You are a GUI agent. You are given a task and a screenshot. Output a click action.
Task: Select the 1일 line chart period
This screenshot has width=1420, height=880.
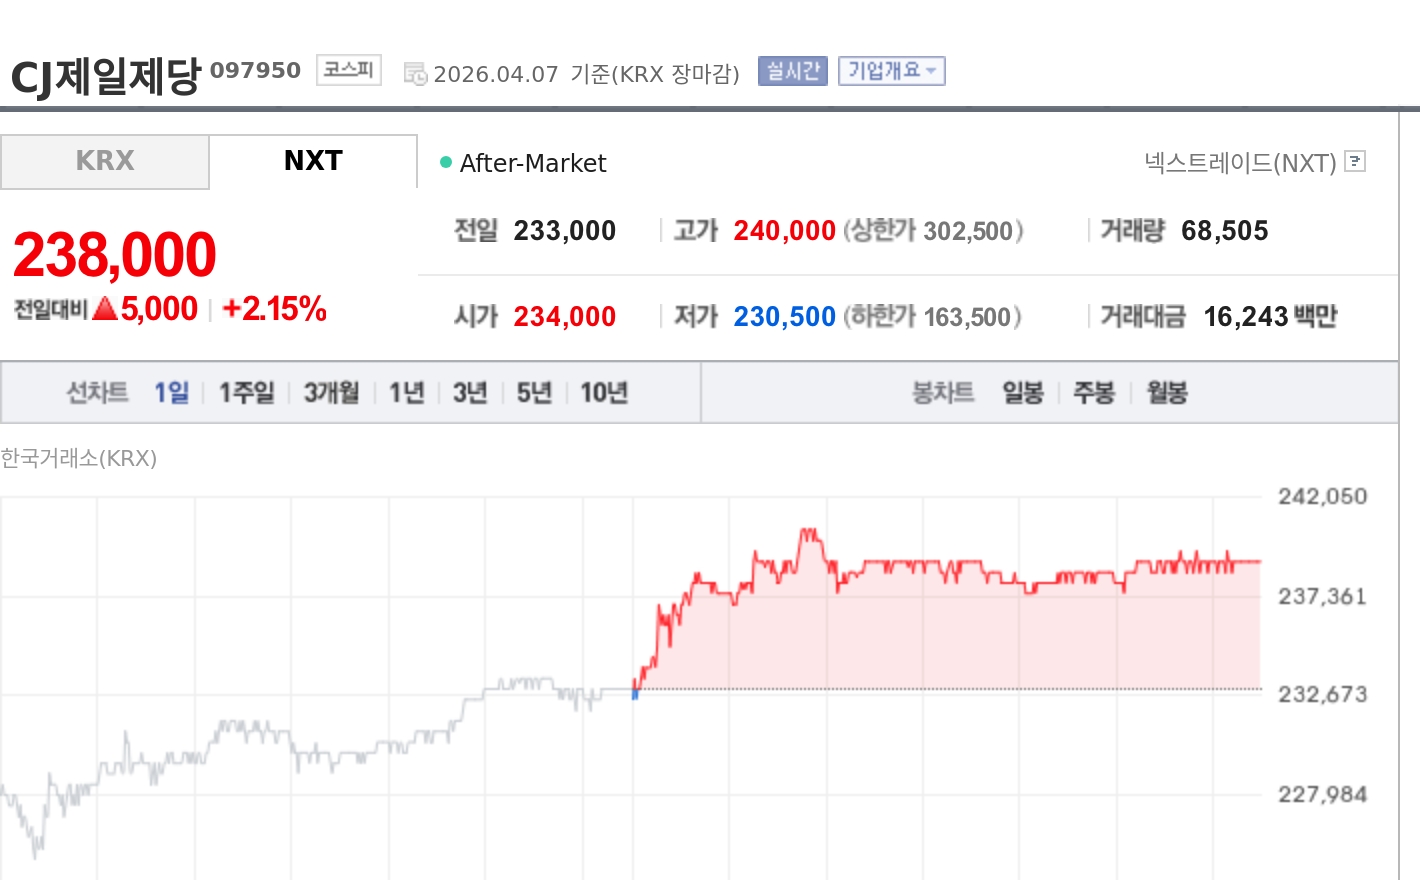(x=171, y=392)
